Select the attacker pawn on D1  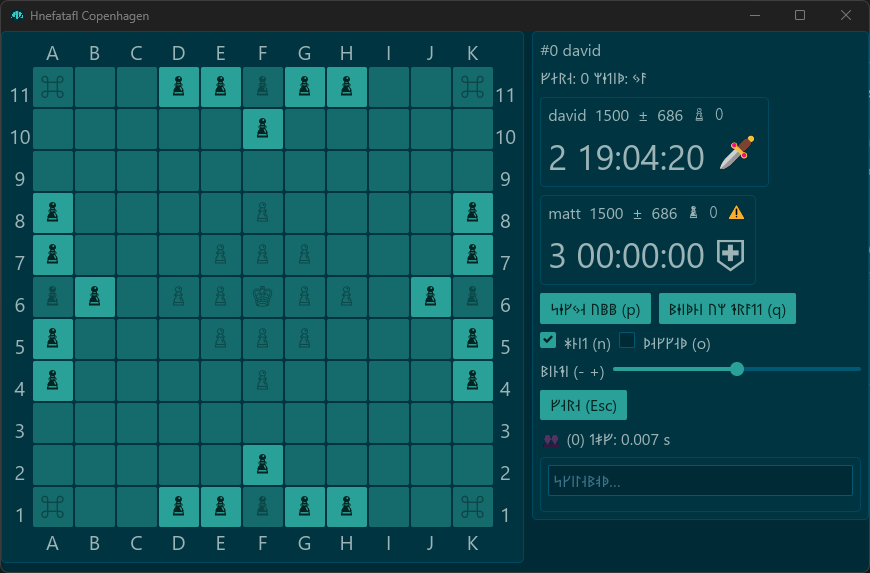pos(179,507)
